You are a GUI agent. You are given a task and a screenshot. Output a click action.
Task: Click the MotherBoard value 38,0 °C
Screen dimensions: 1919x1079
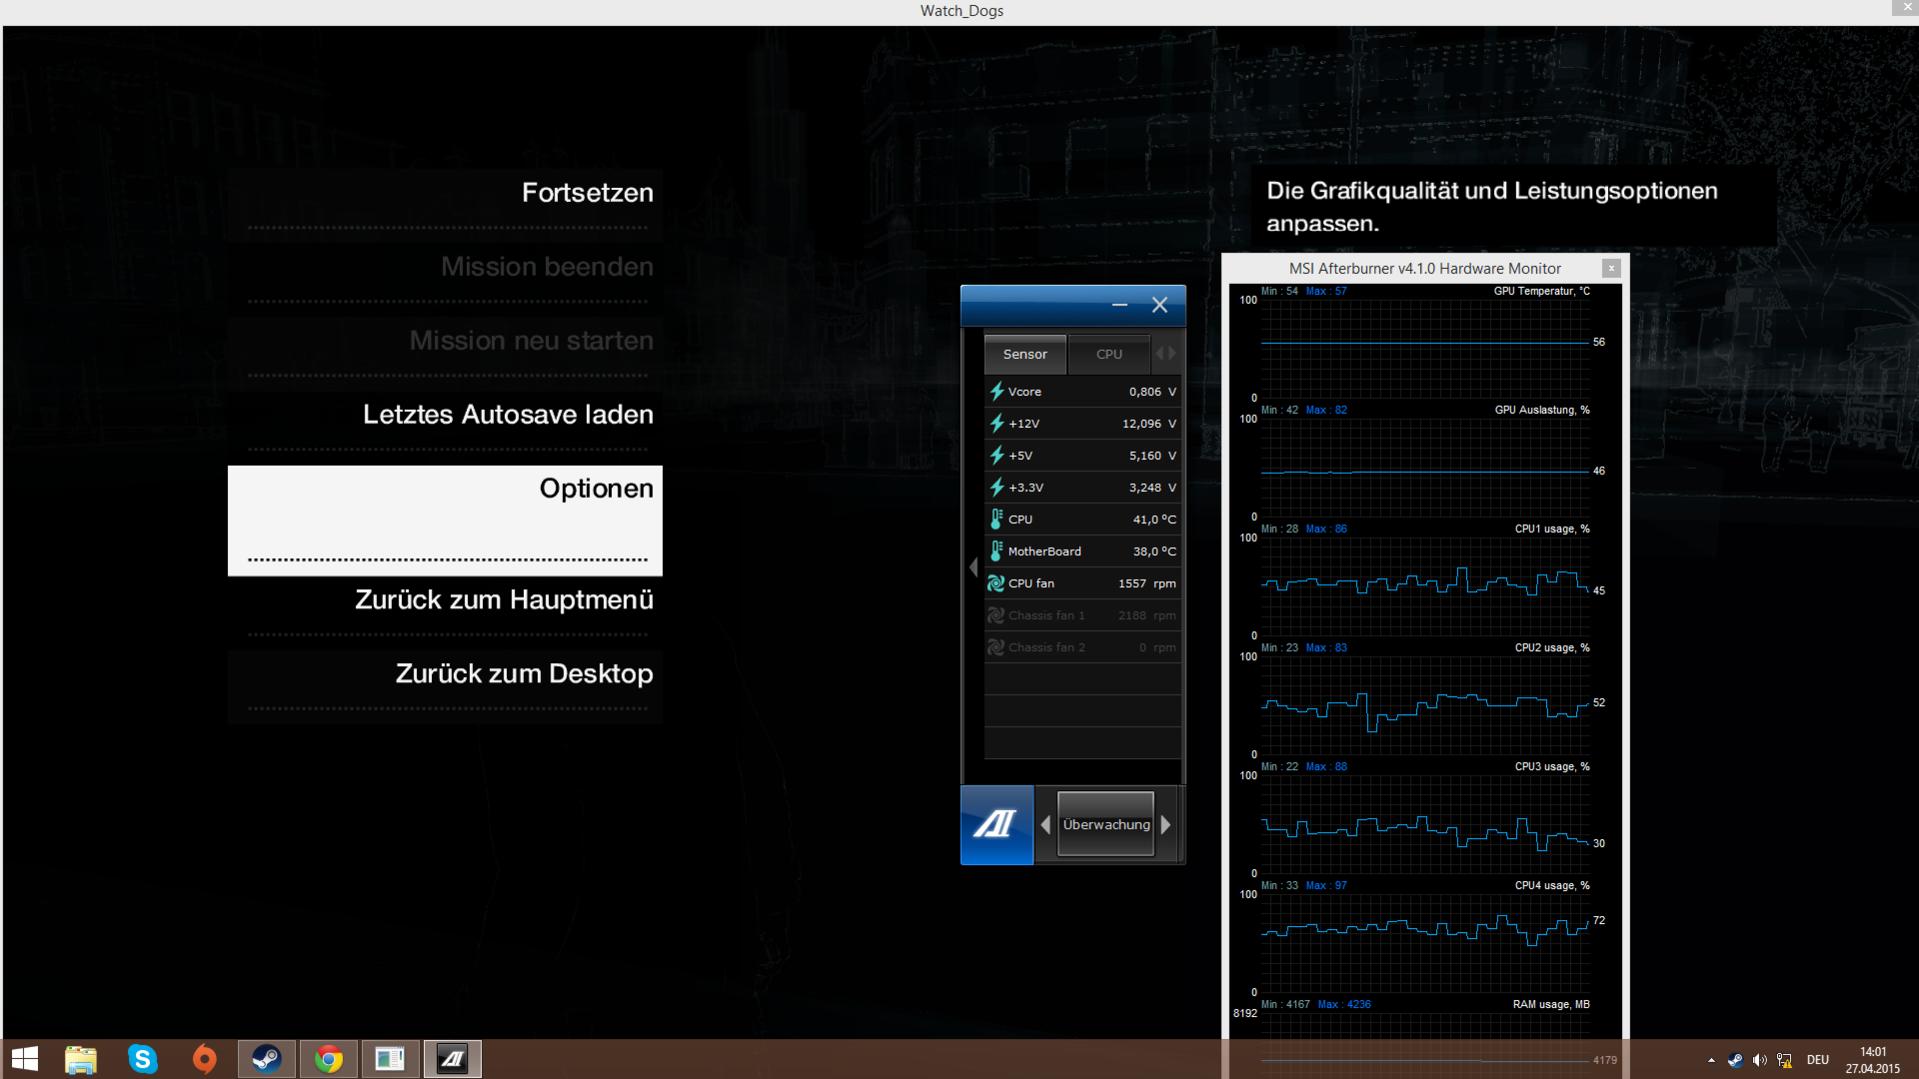pyautogui.click(x=1154, y=552)
